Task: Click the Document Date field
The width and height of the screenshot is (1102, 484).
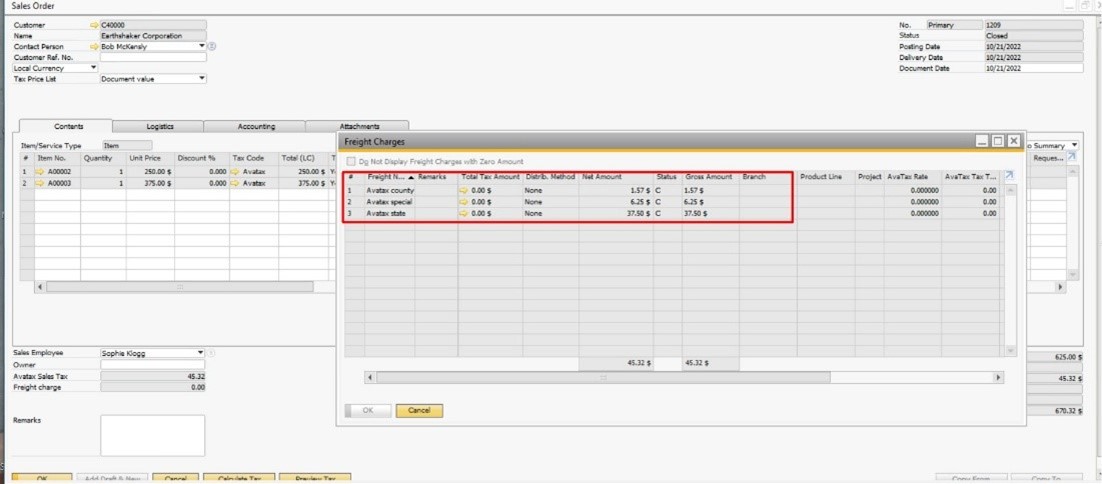Action: (x=1033, y=68)
